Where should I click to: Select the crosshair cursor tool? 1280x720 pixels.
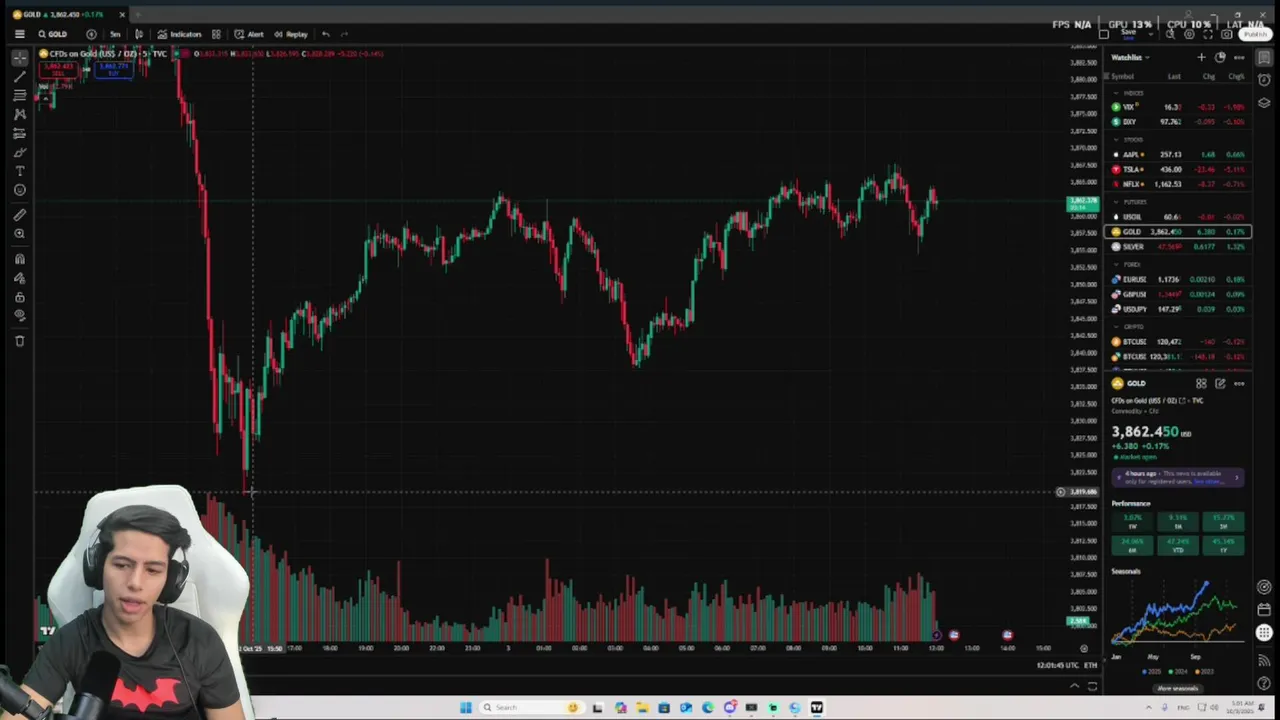tap(19, 58)
